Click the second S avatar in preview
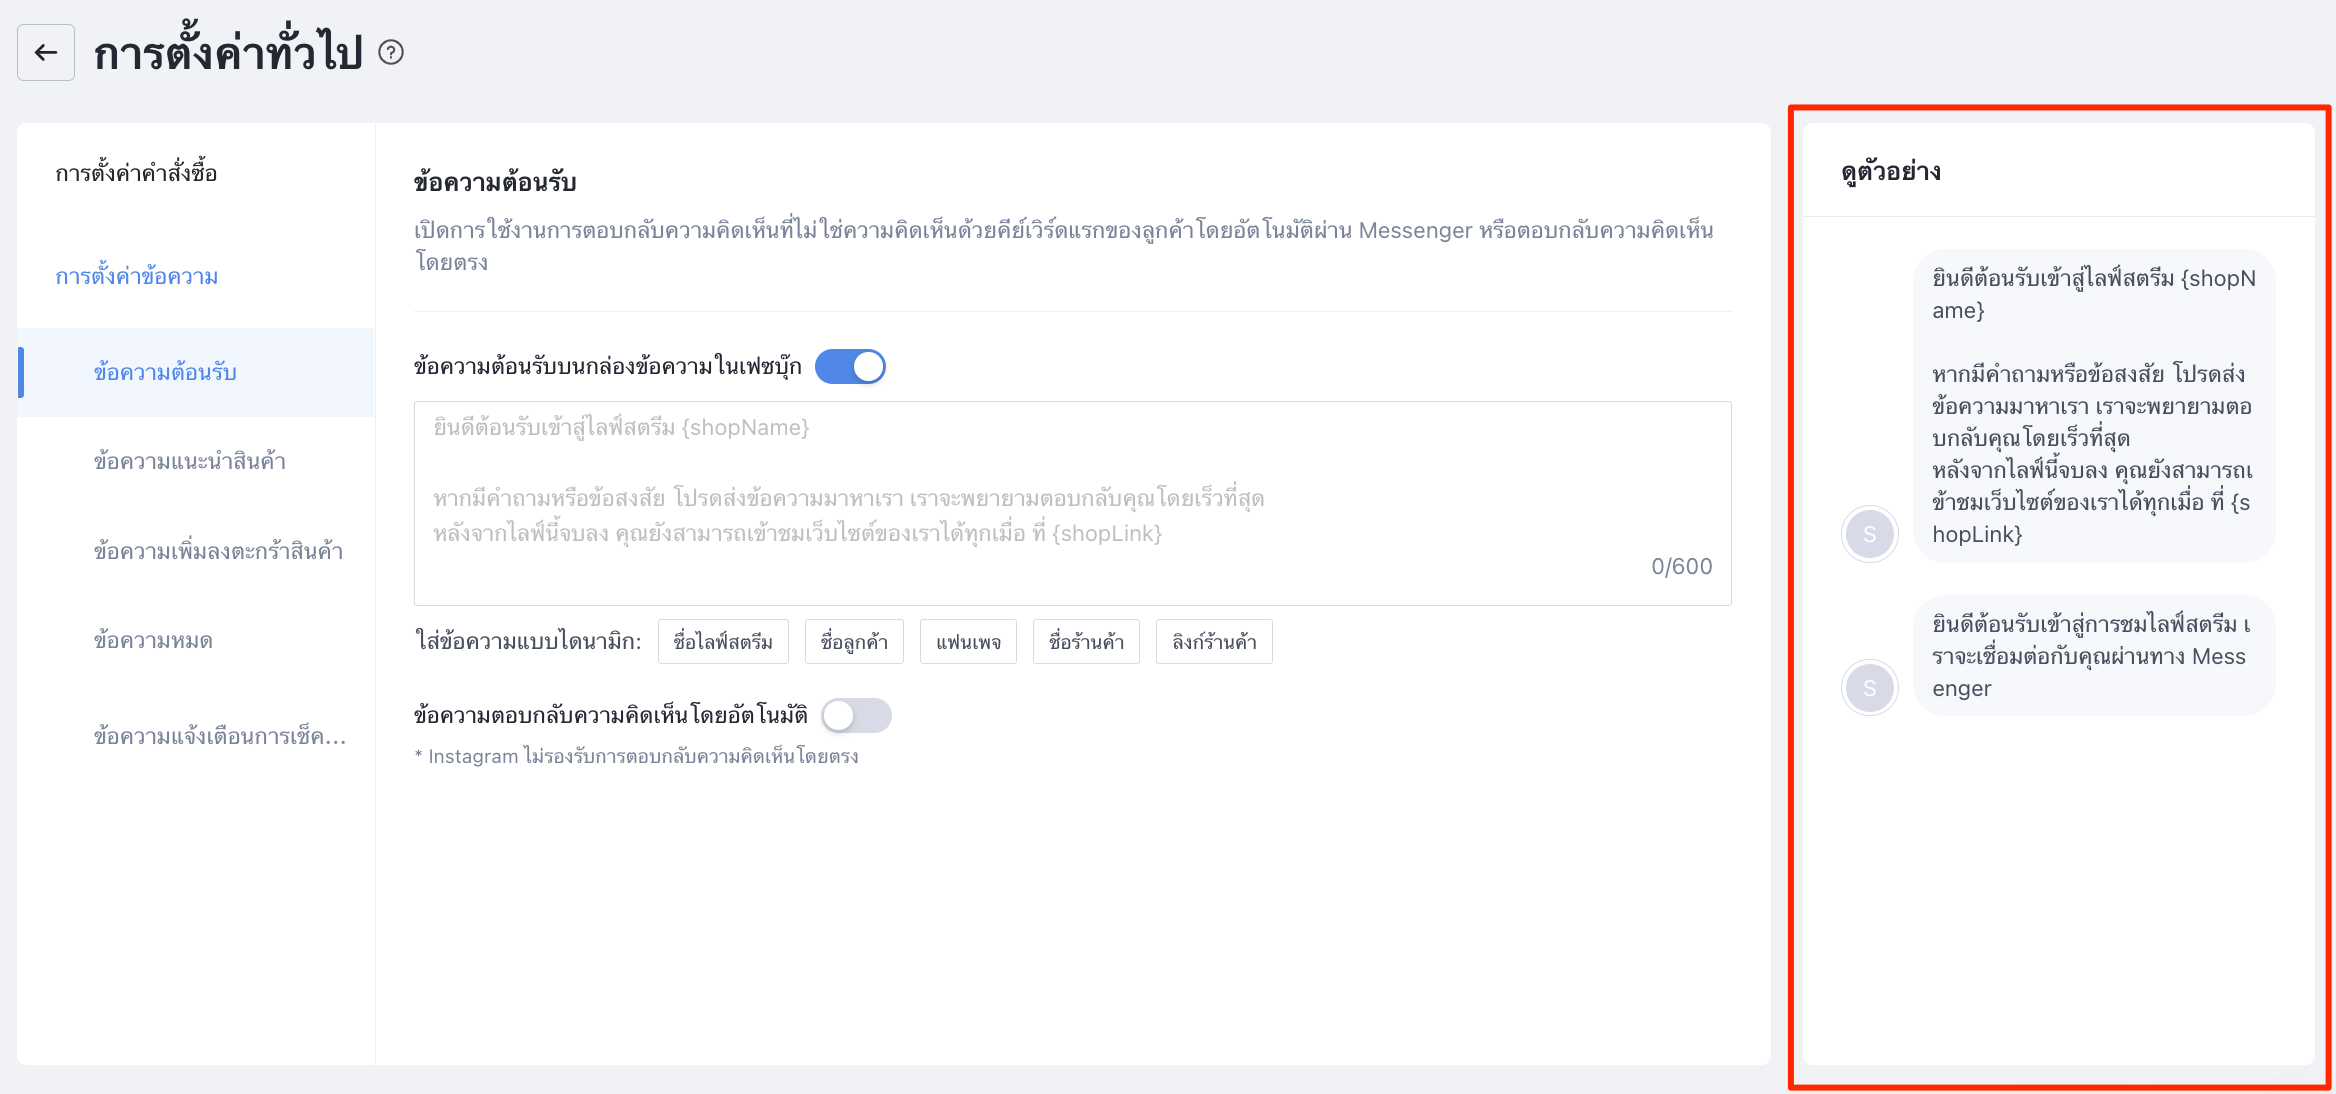 [1869, 688]
